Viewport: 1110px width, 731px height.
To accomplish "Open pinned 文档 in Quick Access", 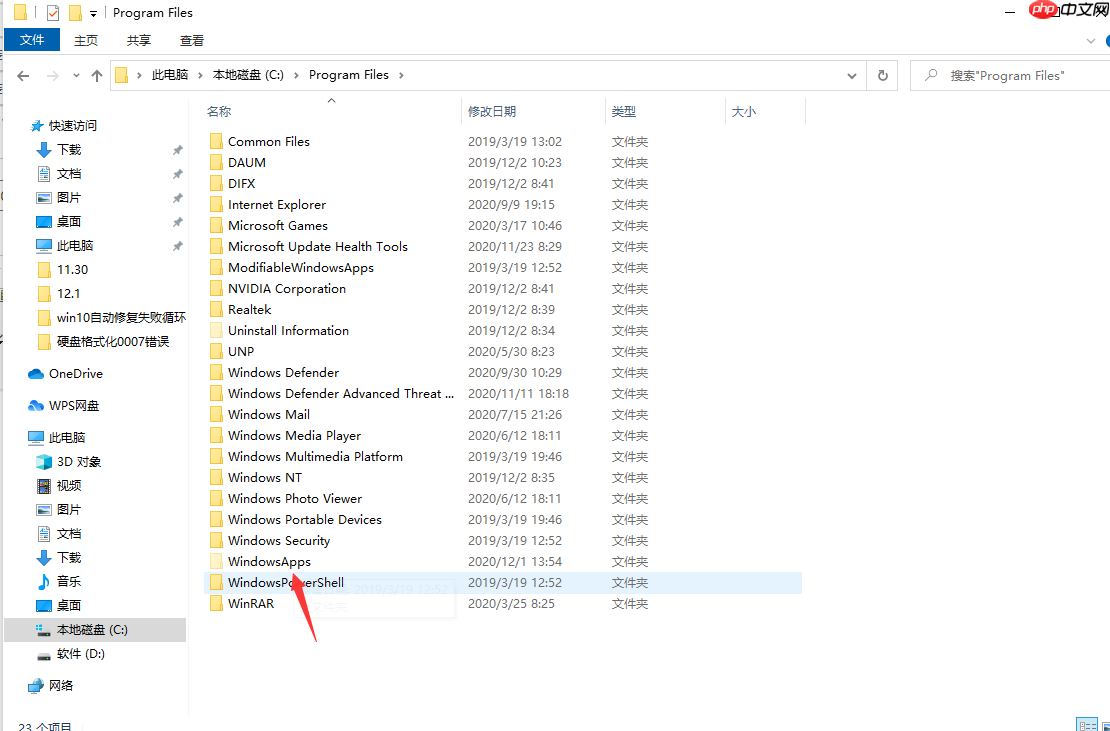I will click(x=69, y=174).
